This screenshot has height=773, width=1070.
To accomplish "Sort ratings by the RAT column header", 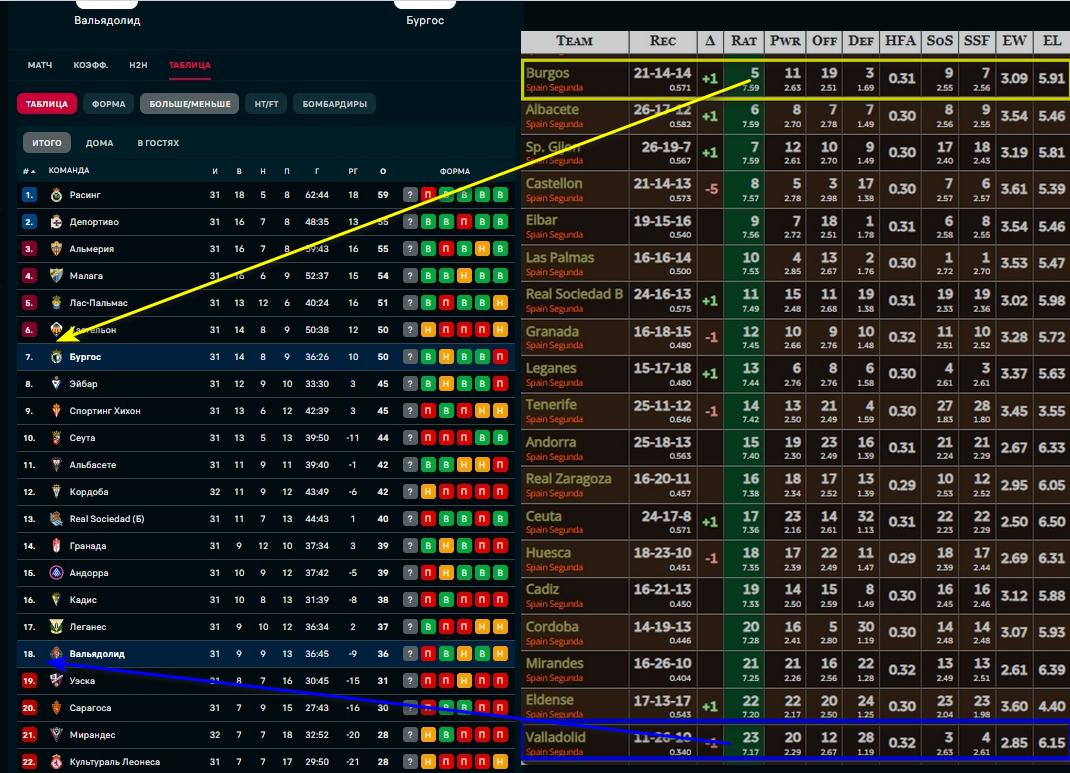I will pos(744,41).
